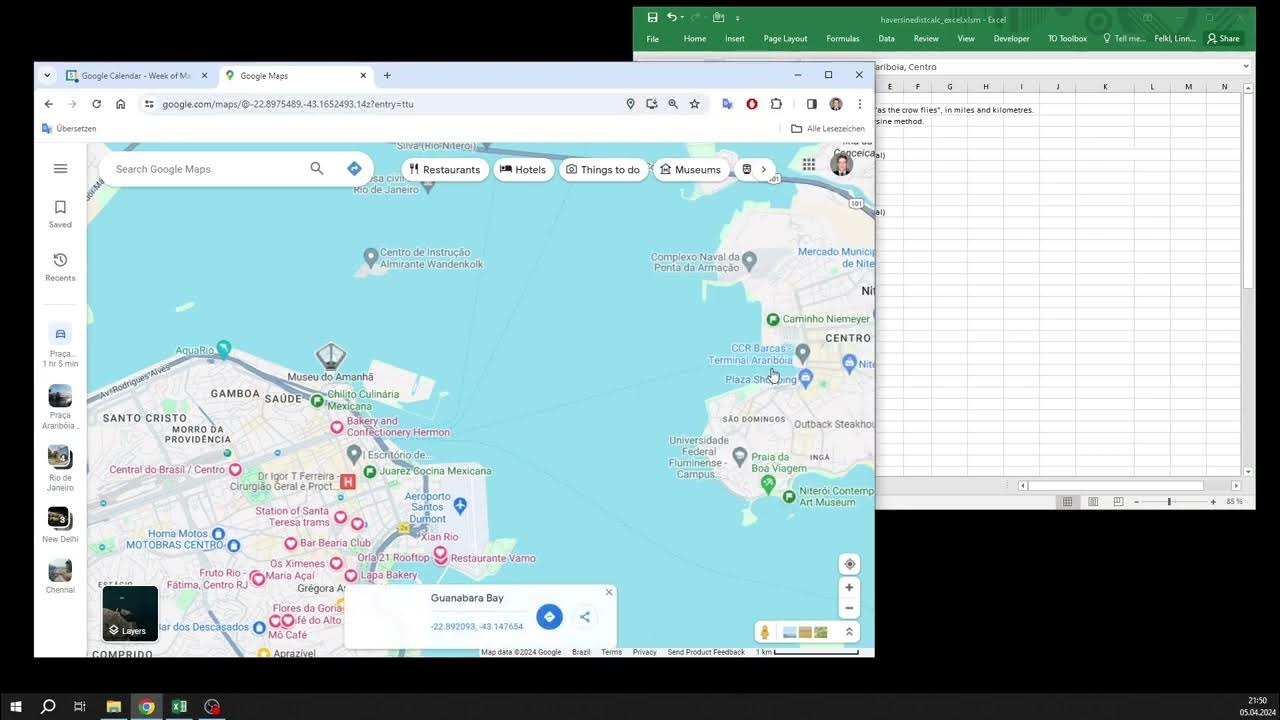Click the Google Translate icon in toolbar
This screenshot has height=720, width=1280.
(727, 104)
